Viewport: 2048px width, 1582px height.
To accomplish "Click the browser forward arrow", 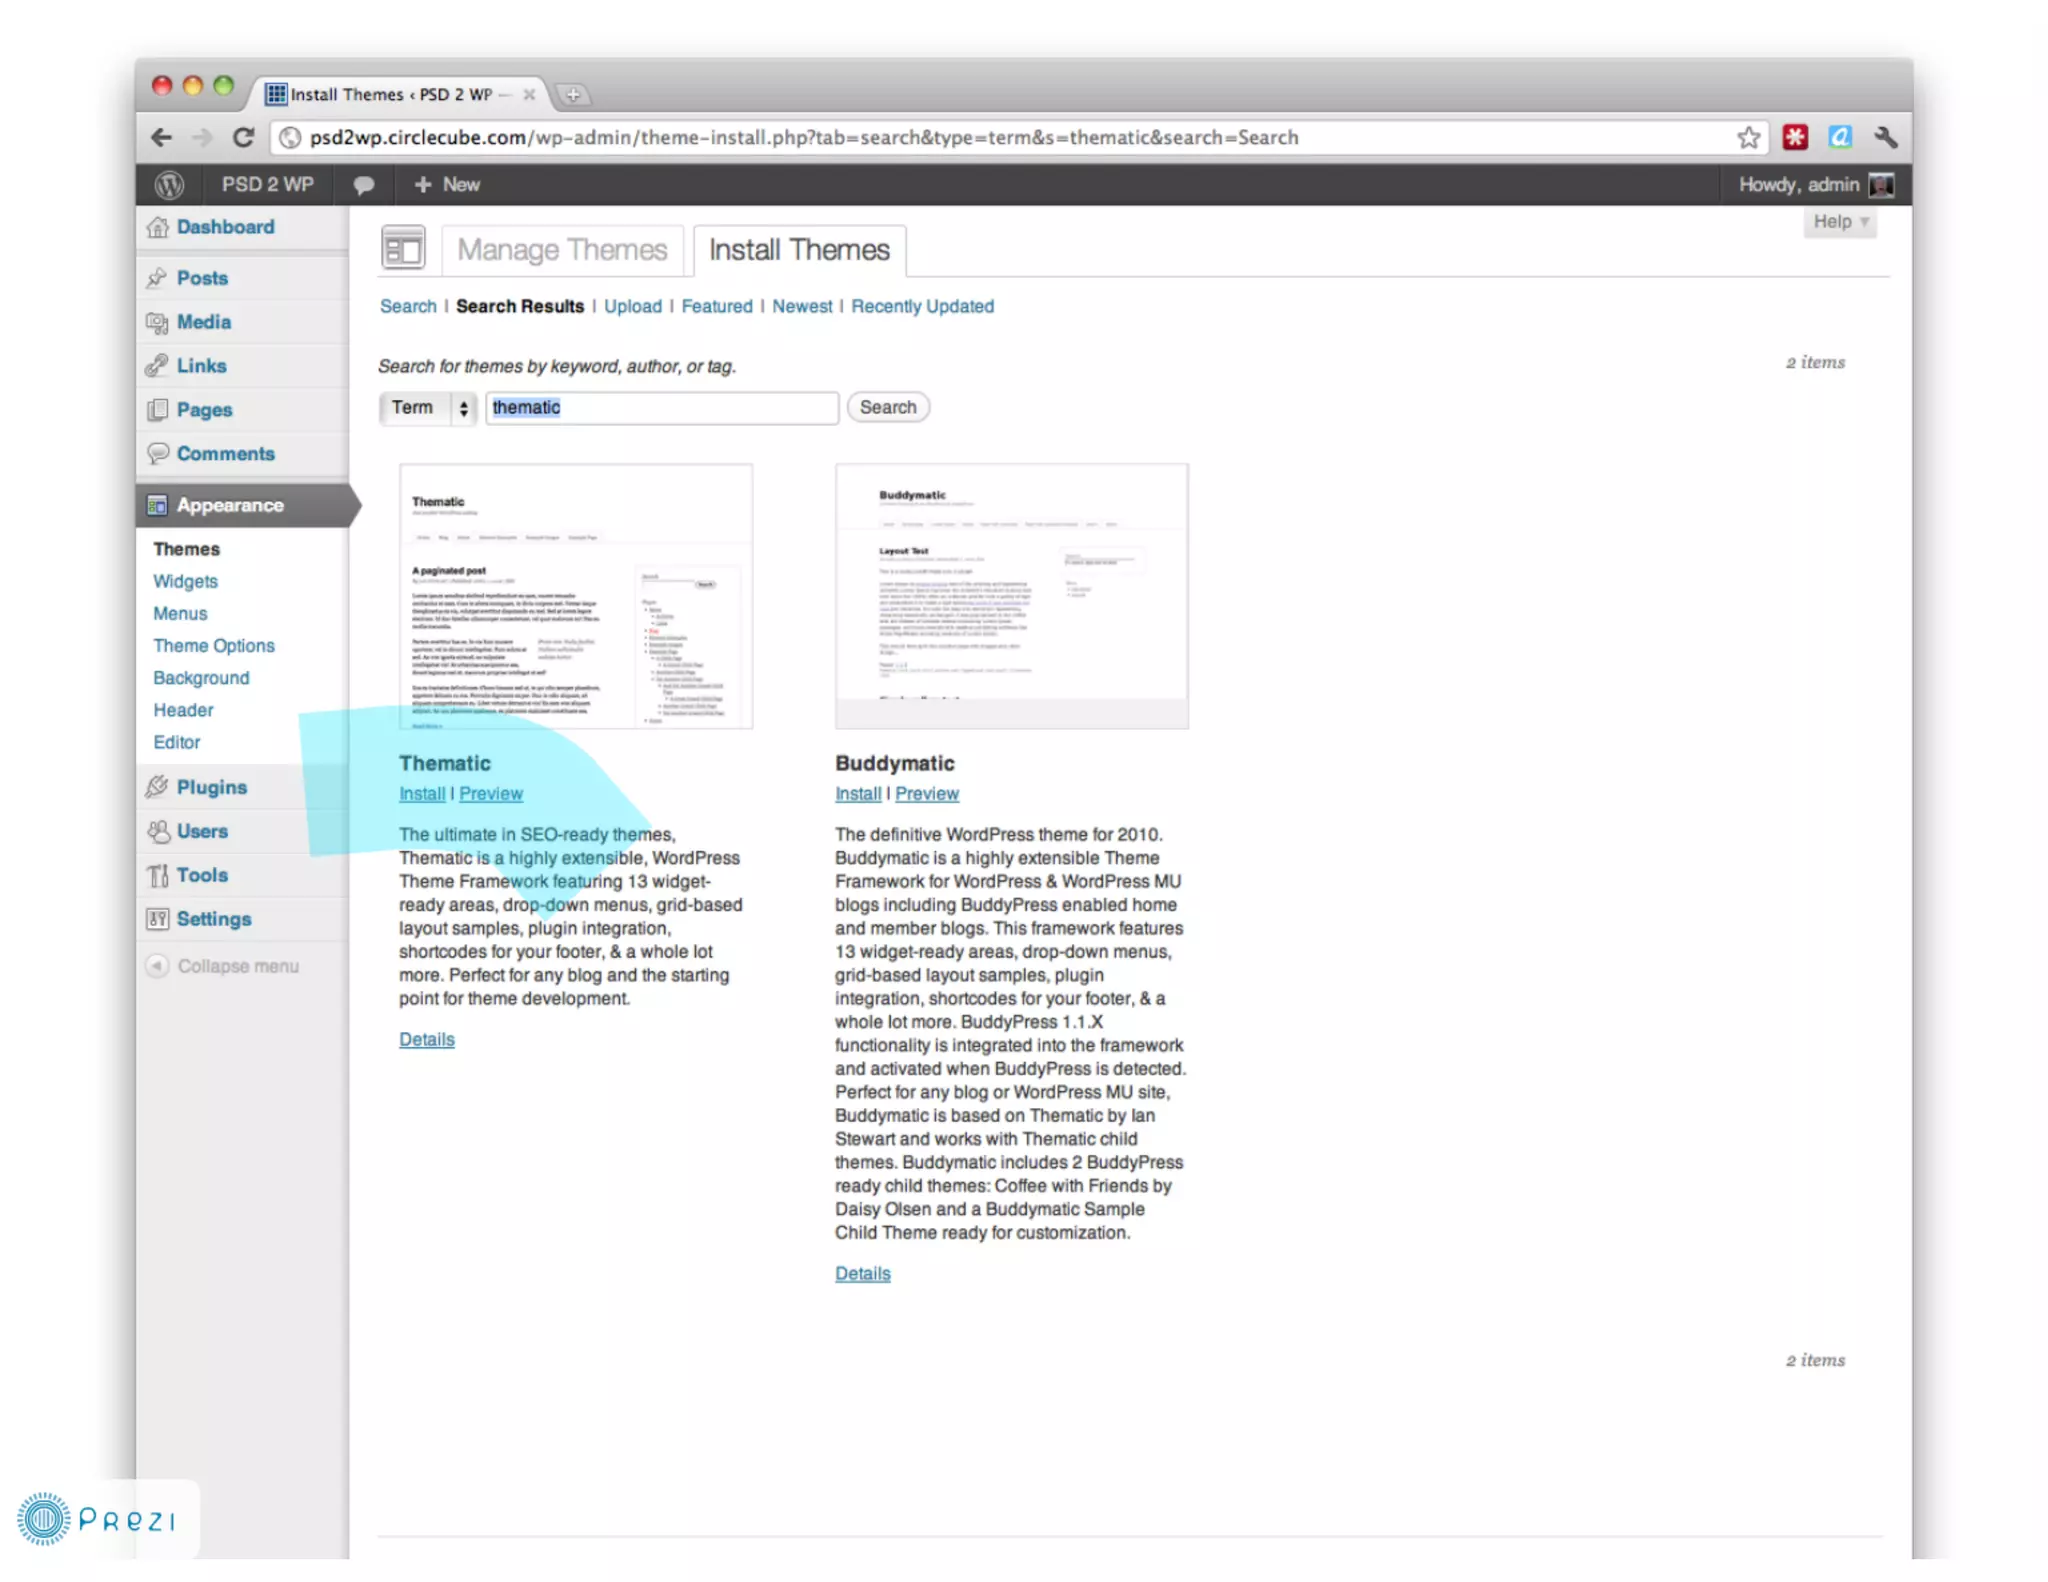I will coord(202,137).
